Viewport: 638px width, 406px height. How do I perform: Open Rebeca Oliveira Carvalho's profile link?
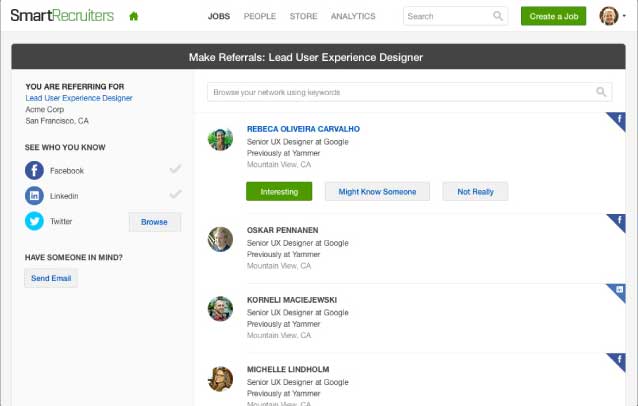pyautogui.click(x=303, y=129)
